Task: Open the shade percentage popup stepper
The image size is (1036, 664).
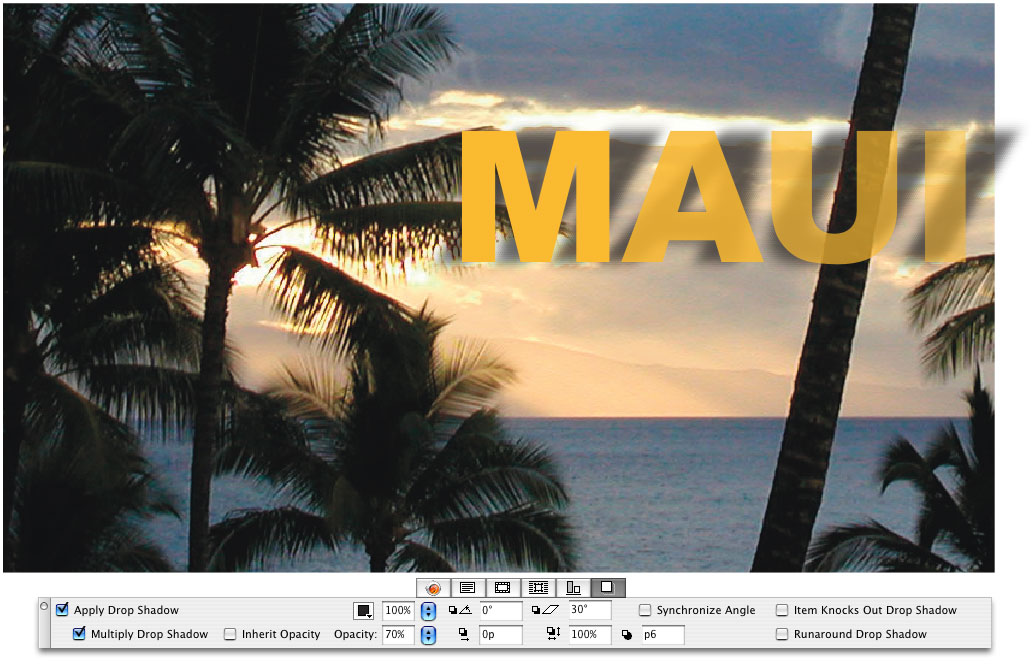Action: tap(428, 610)
